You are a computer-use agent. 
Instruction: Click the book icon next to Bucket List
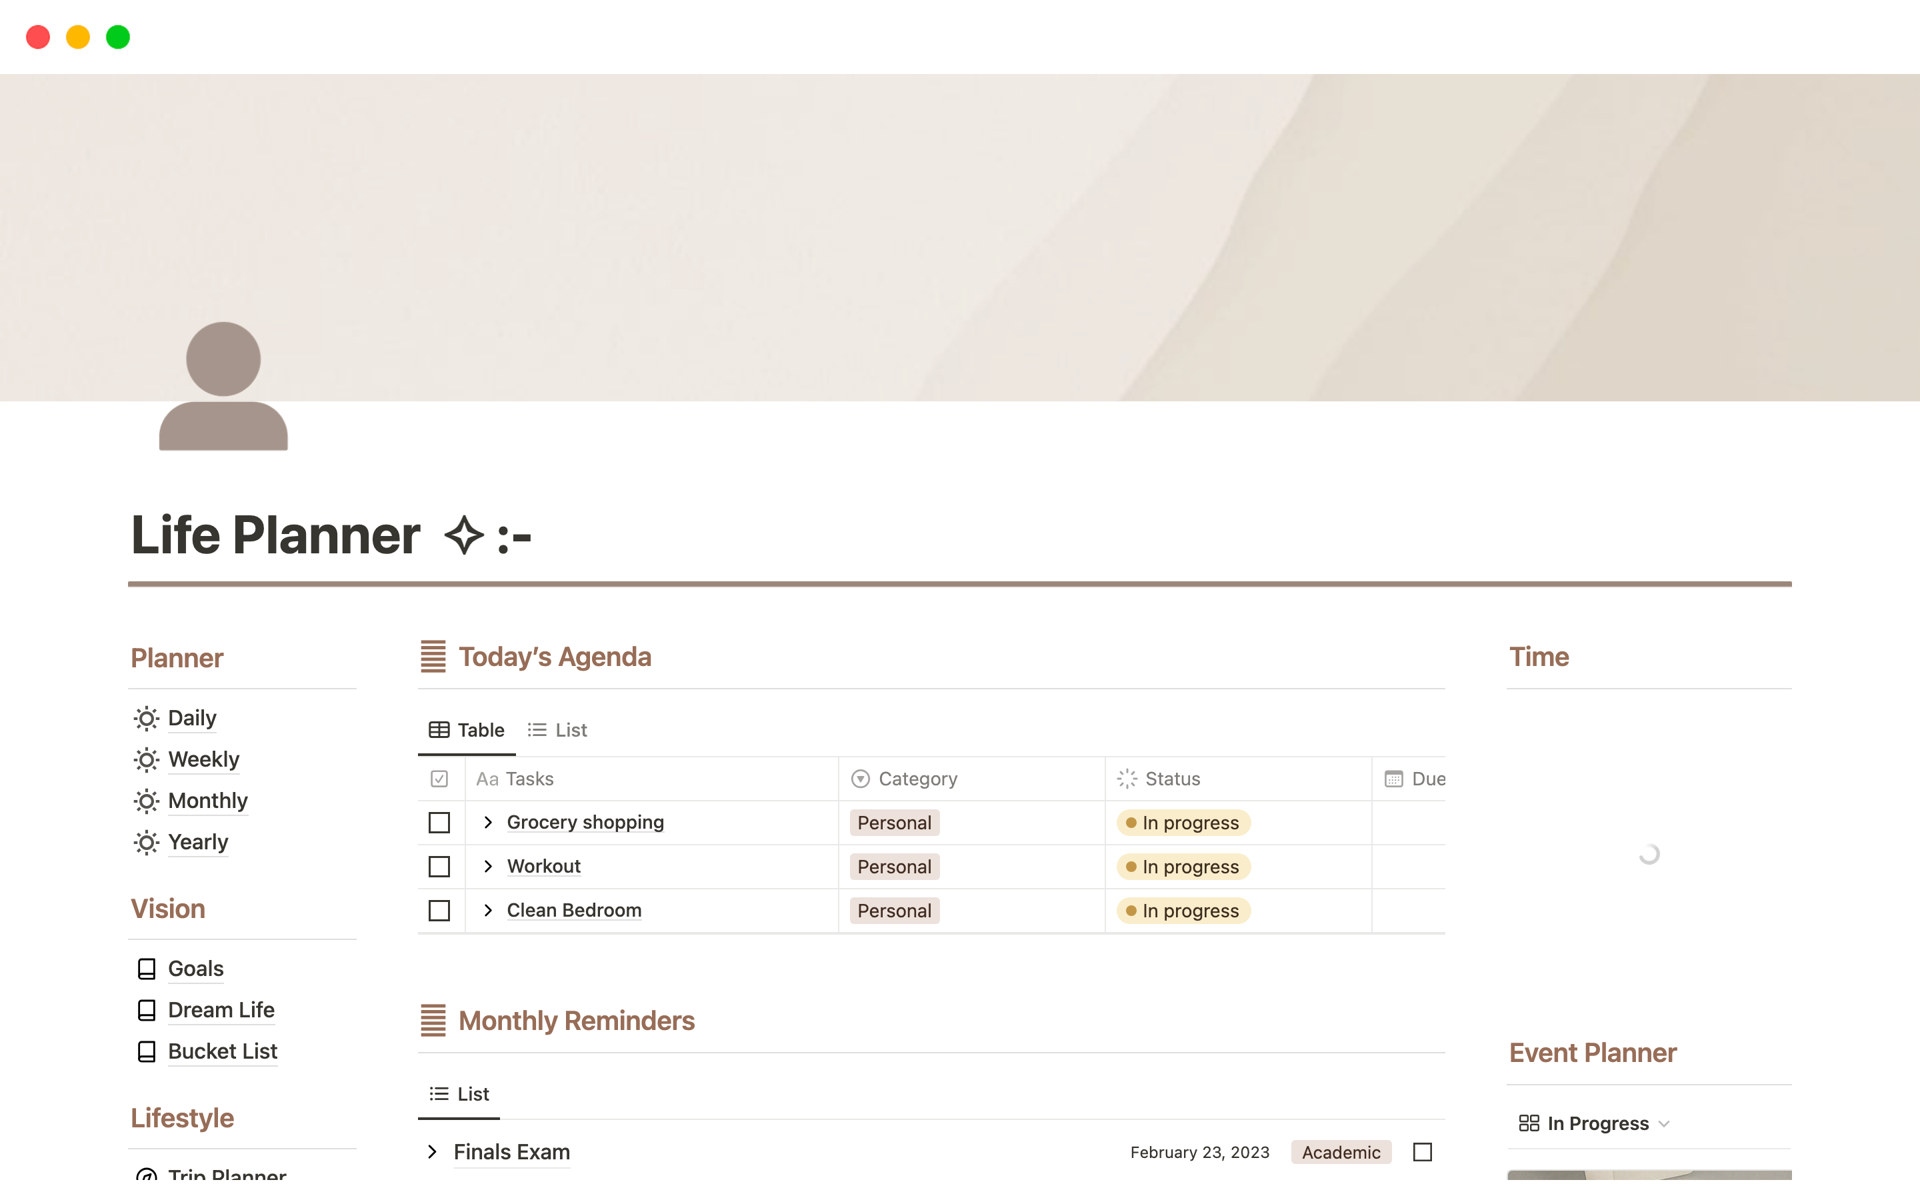tap(146, 1052)
